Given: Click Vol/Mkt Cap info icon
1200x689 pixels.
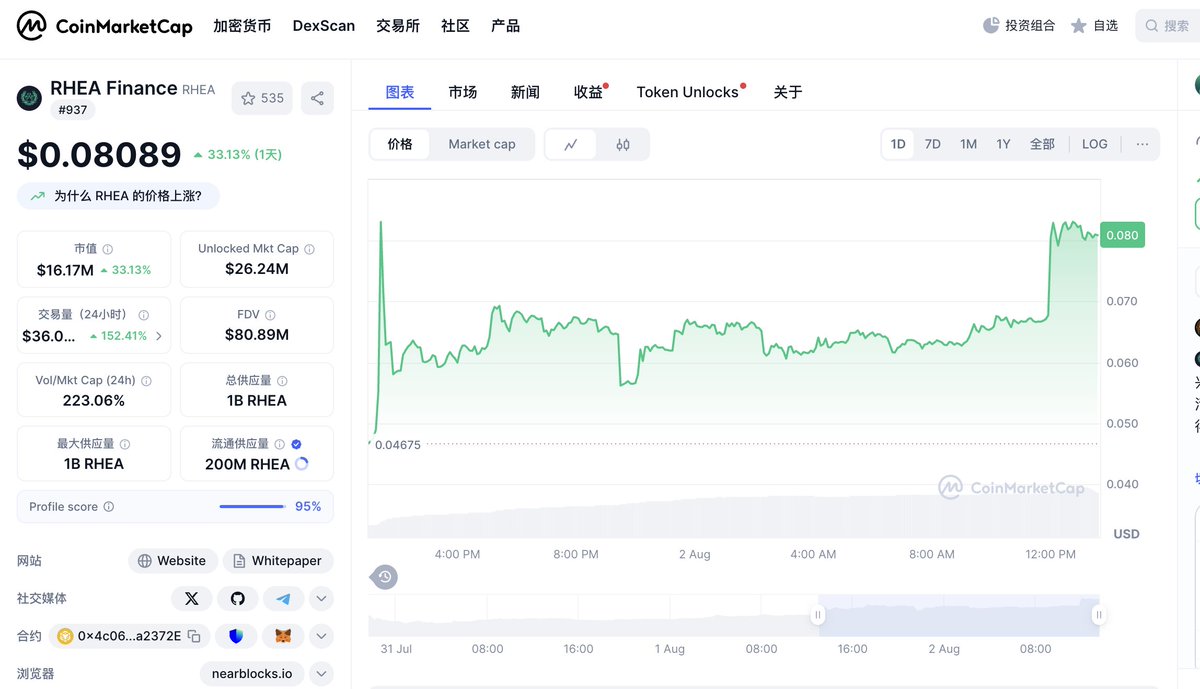Looking at the screenshot, I should 147,381.
